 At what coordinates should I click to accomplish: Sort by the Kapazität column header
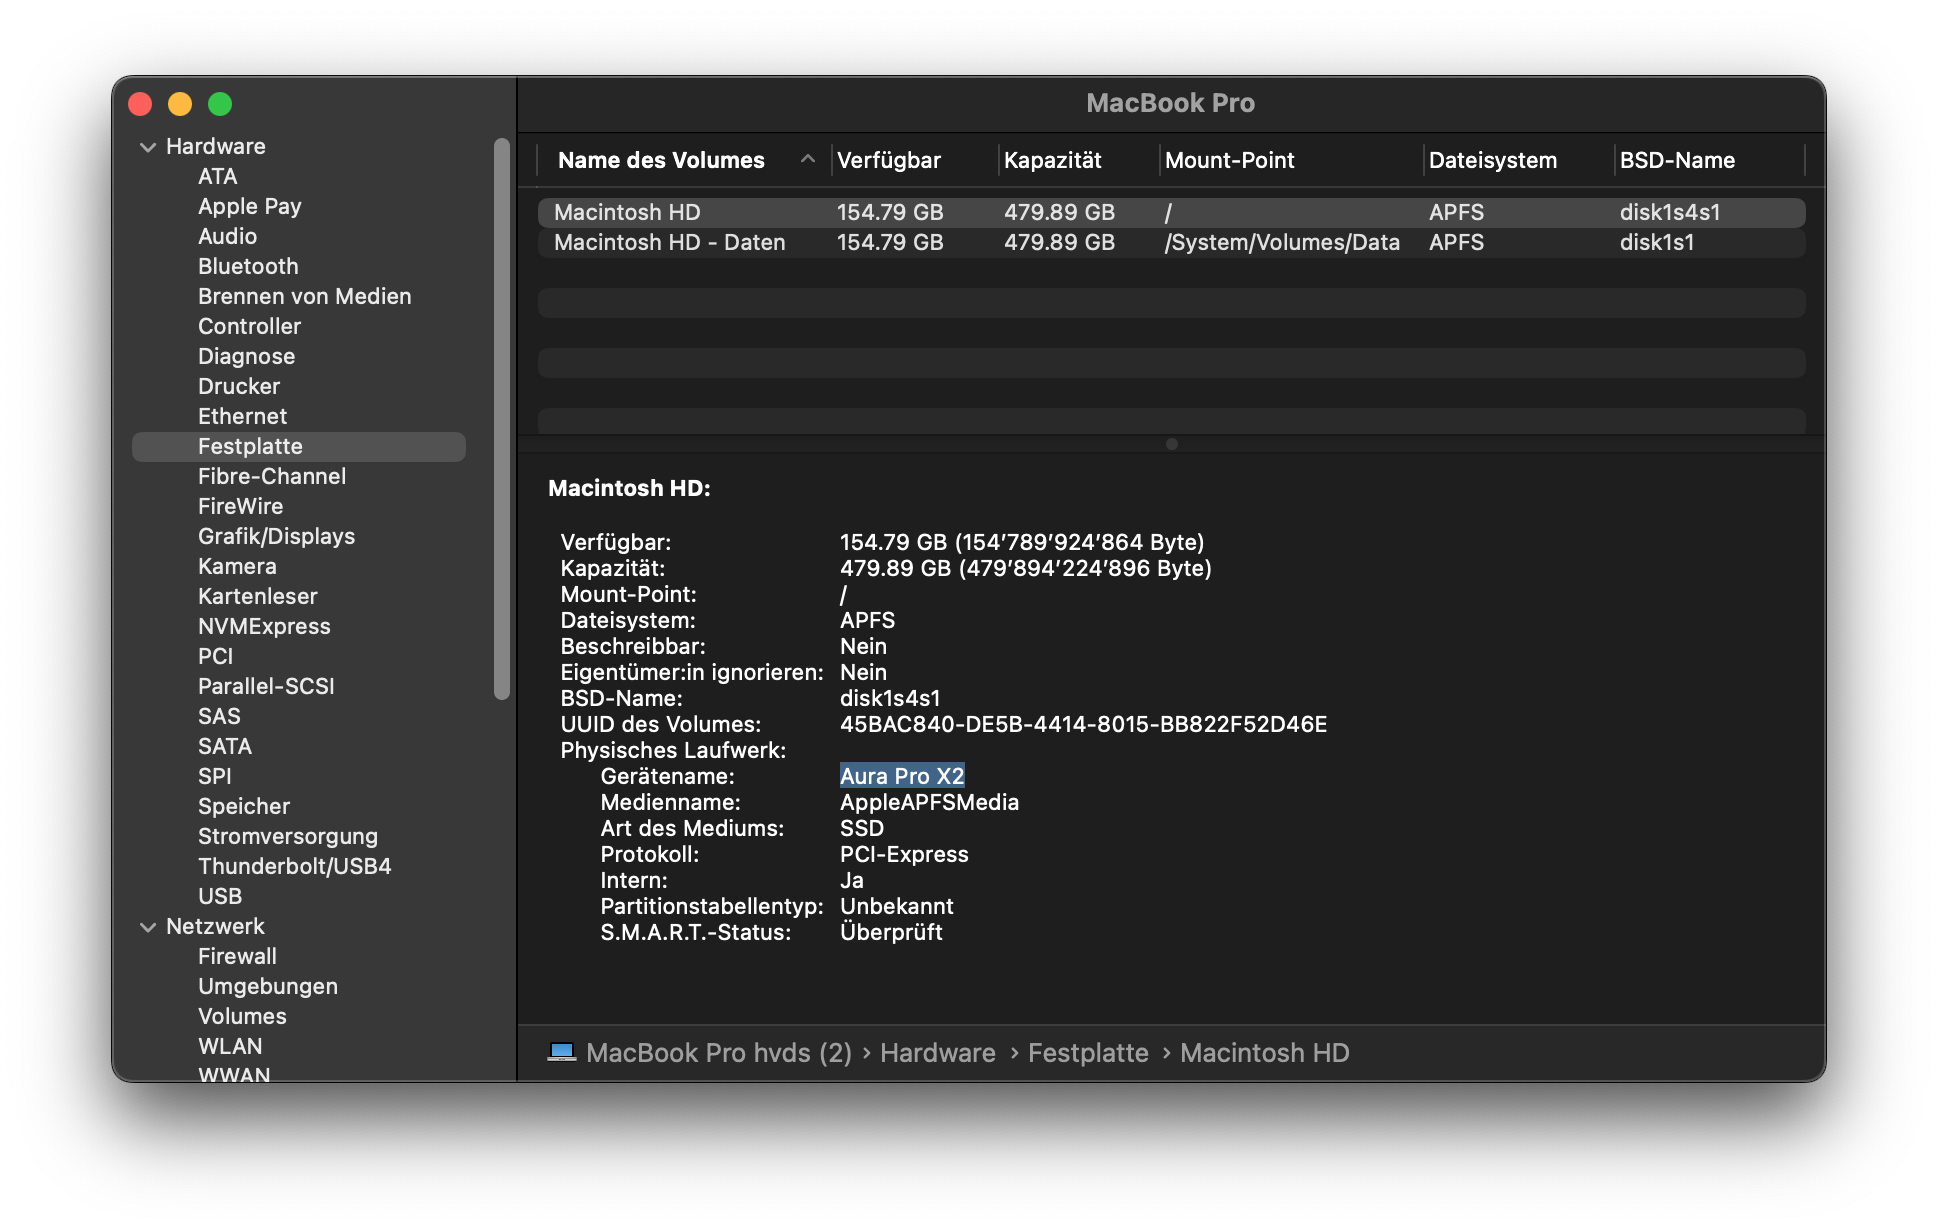coord(1052,160)
